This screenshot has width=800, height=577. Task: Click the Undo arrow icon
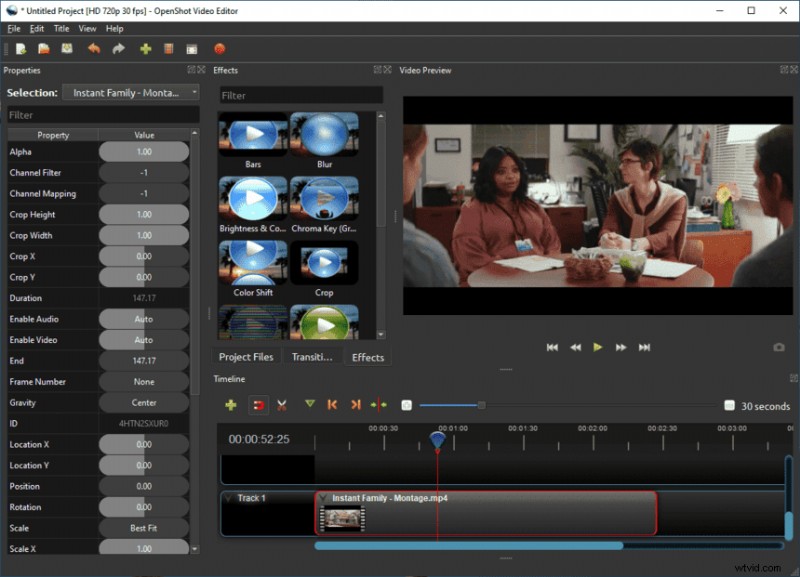(x=94, y=48)
